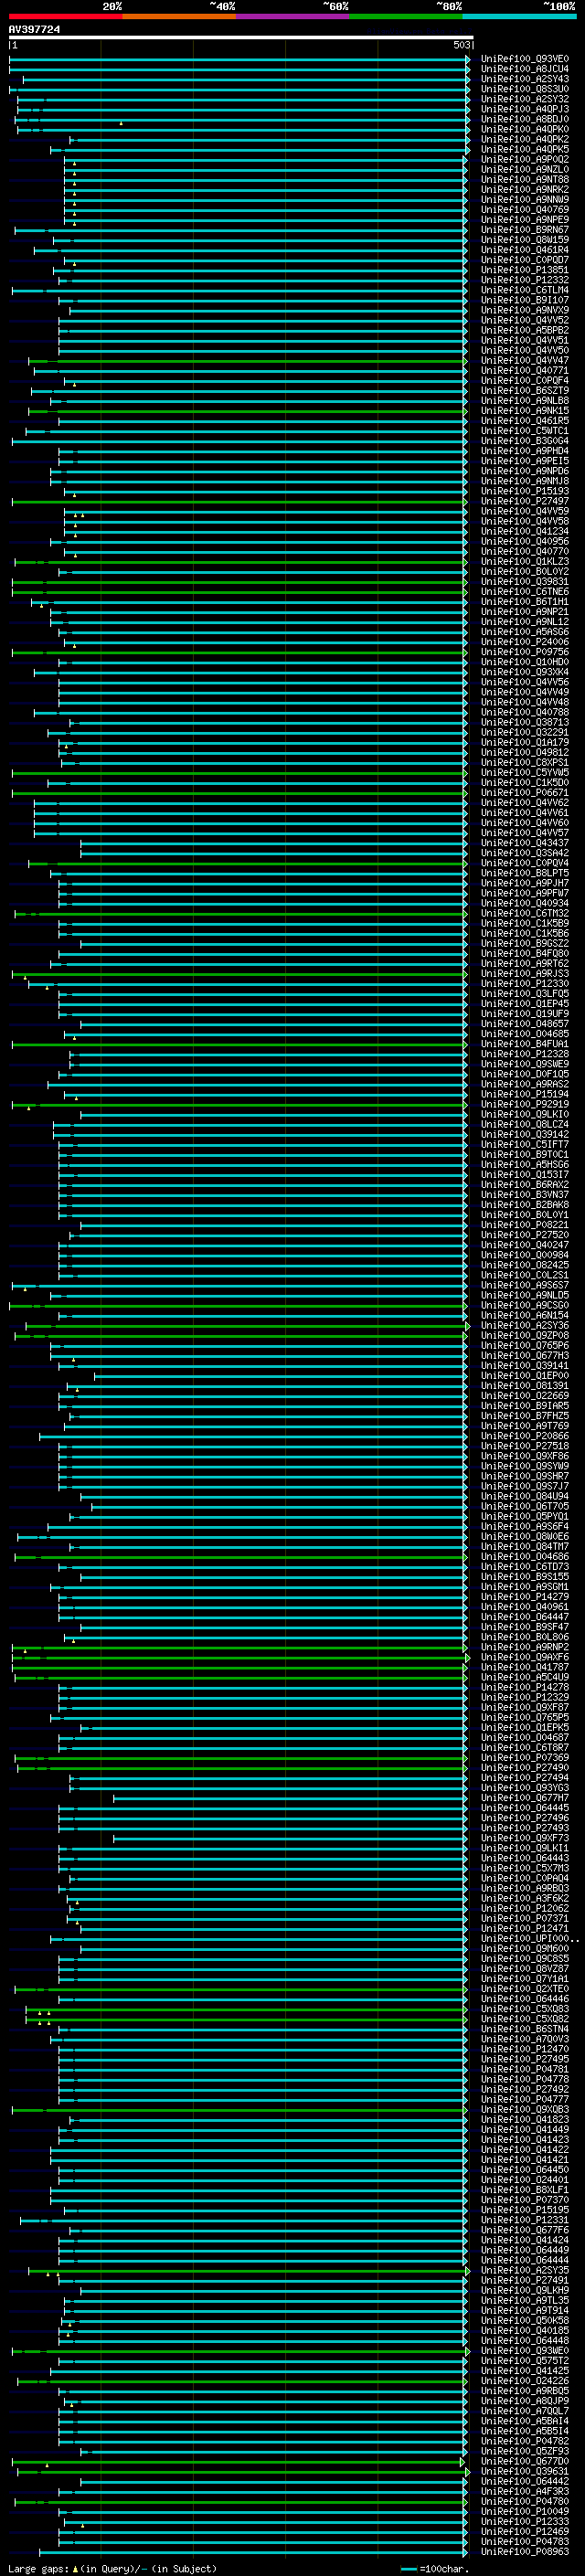Select label UniRef100_B8XLF1

tap(525, 2189)
